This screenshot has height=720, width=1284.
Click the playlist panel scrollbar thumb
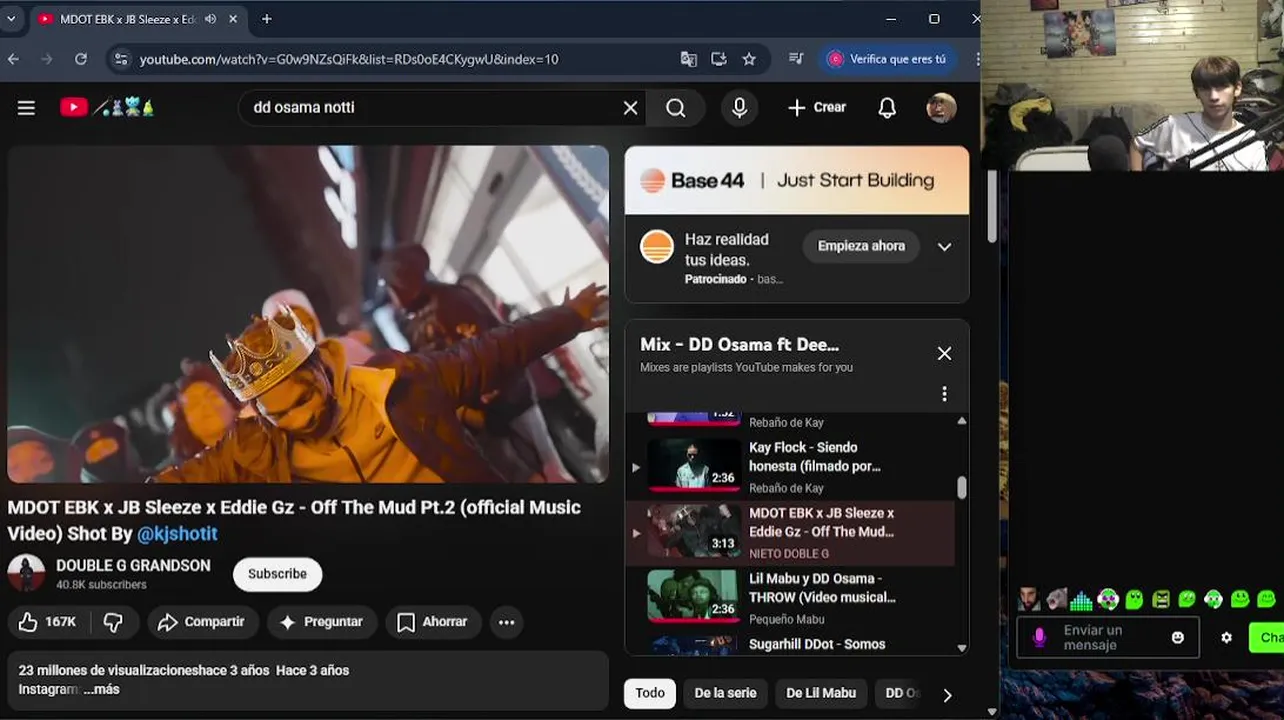[x=962, y=487]
